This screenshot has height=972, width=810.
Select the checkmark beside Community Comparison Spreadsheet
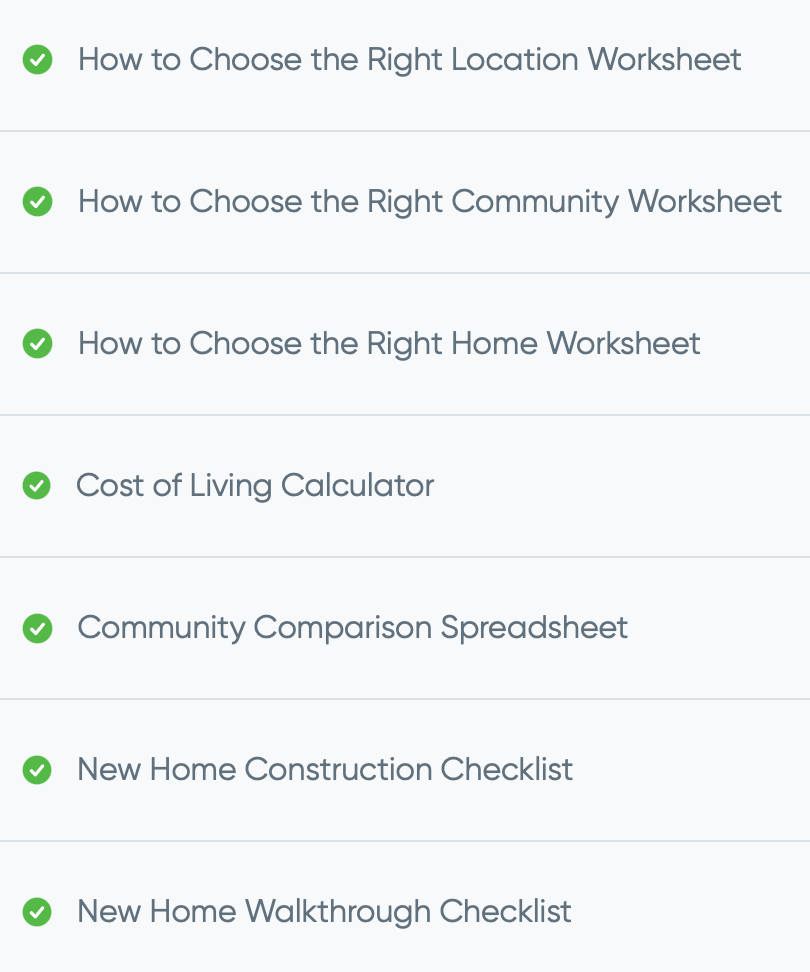37,628
